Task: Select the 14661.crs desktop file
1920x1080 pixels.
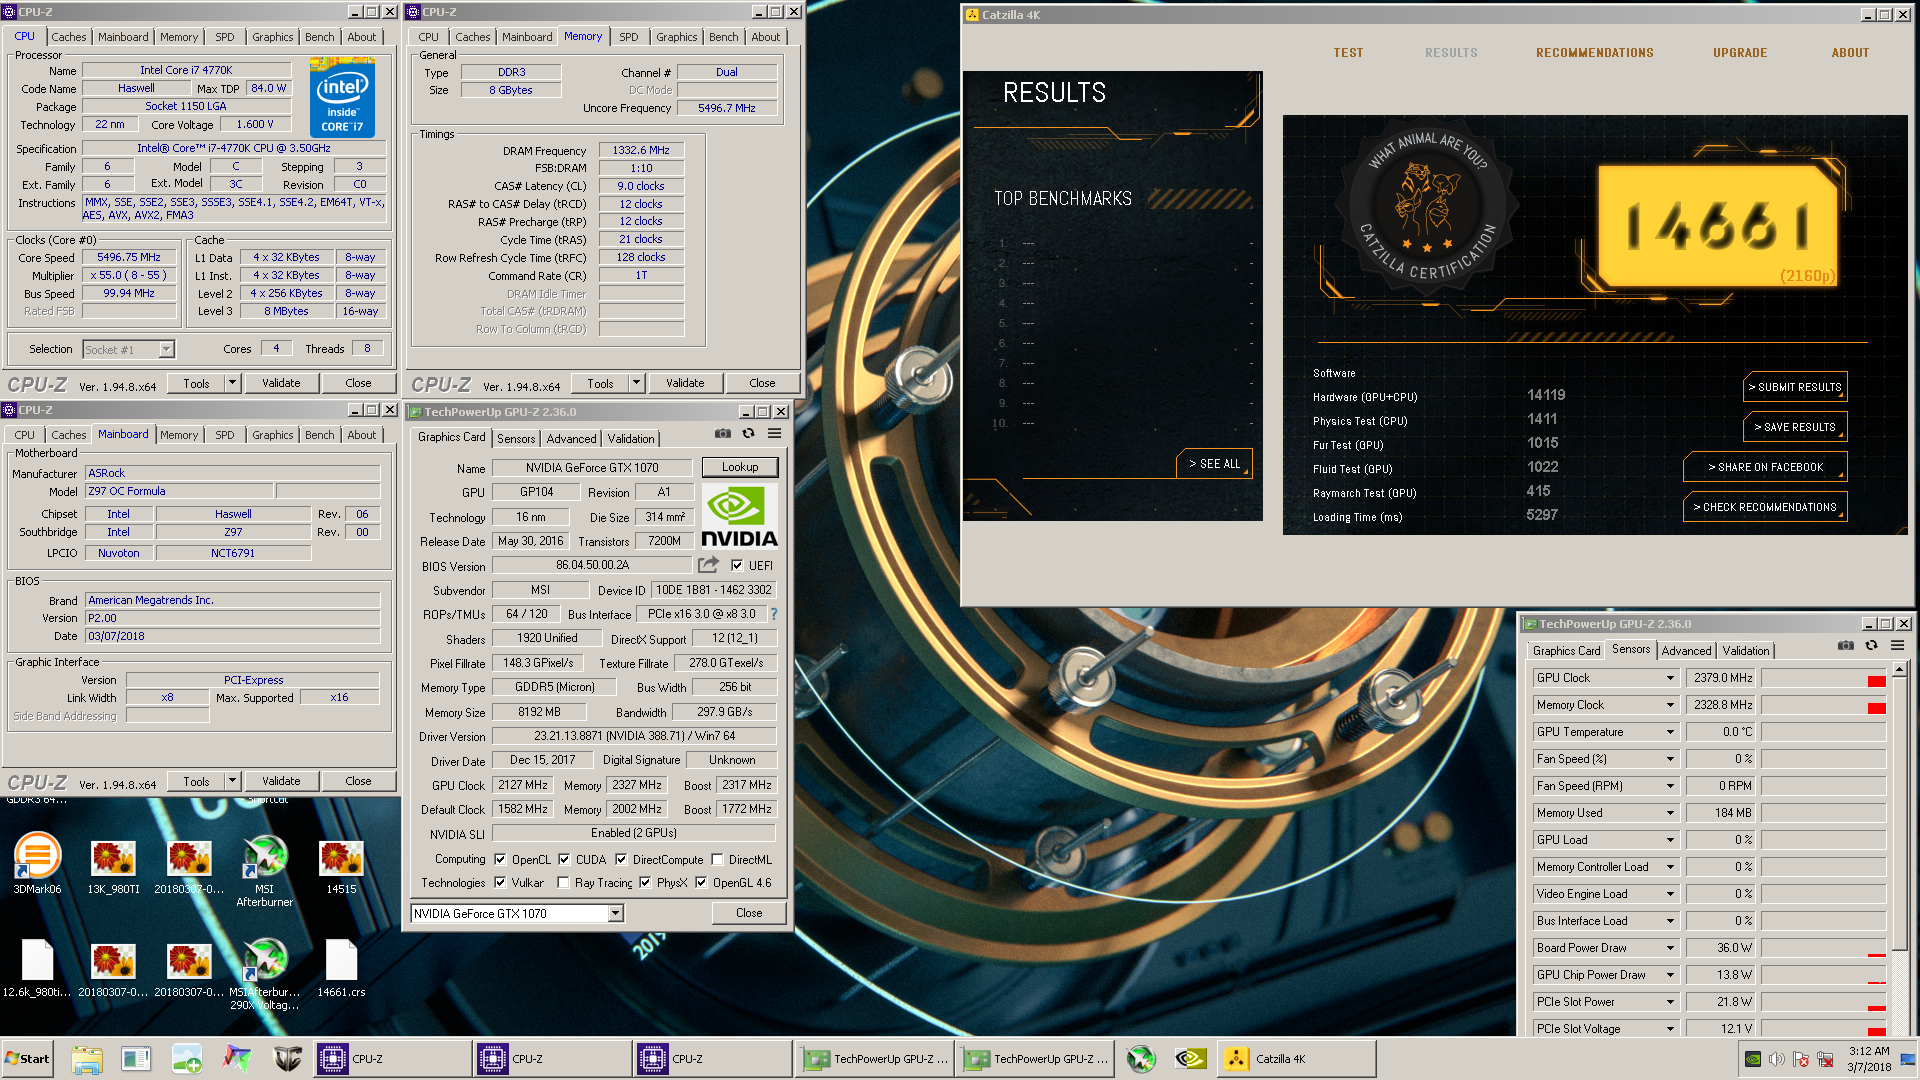Action: tap(341, 968)
